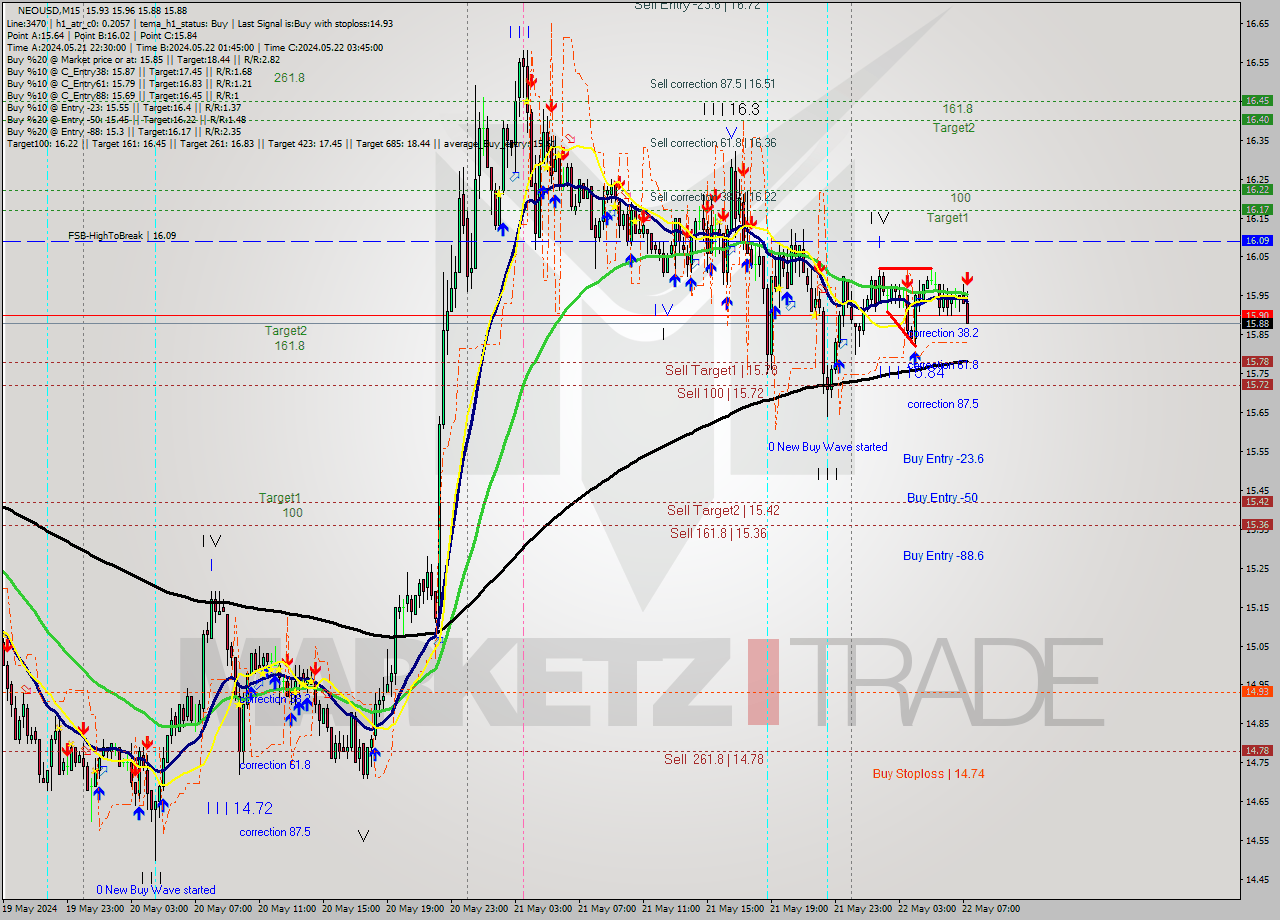The width and height of the screenshot is (1280, 920).
Task: Select the Target1 label near 16.17 level
Action: coord(947,217)
